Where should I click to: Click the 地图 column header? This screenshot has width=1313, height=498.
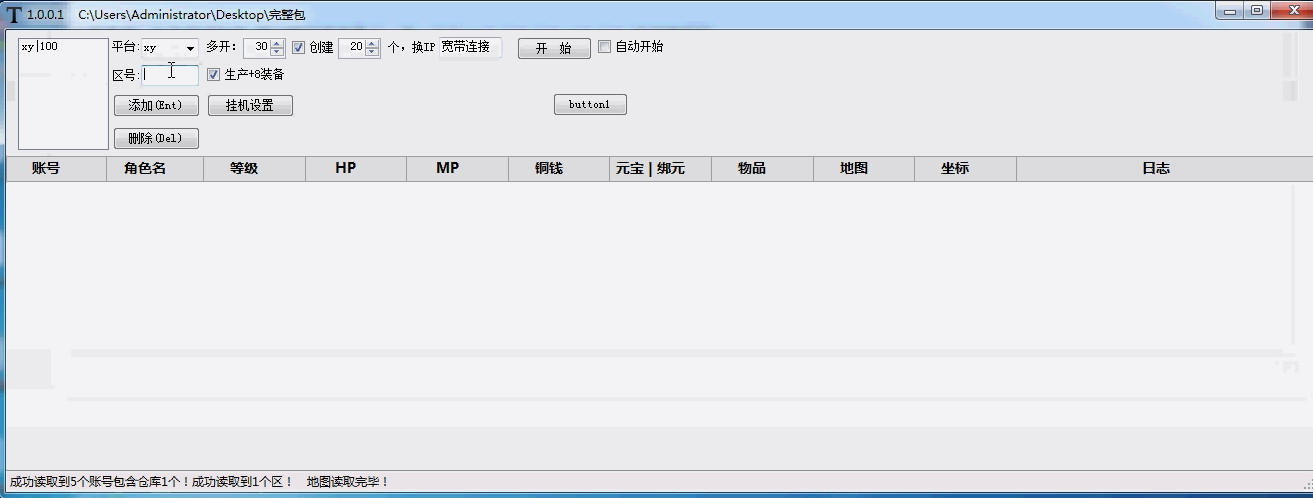click(864, 168)
